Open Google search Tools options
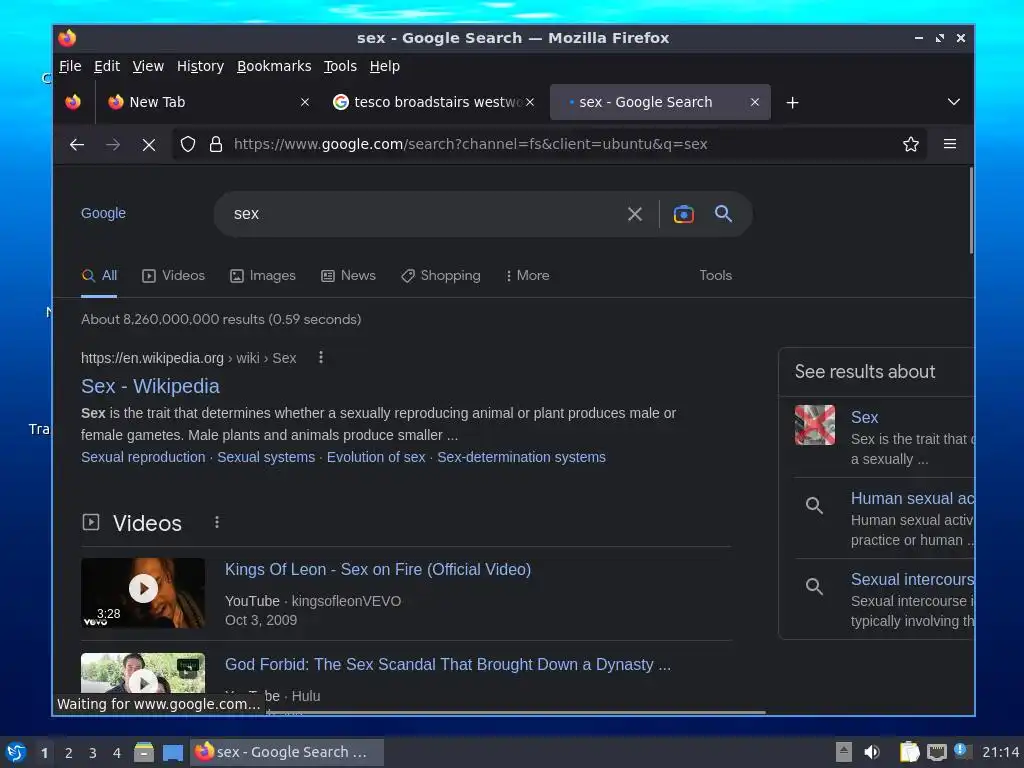 tap(715, 276)
